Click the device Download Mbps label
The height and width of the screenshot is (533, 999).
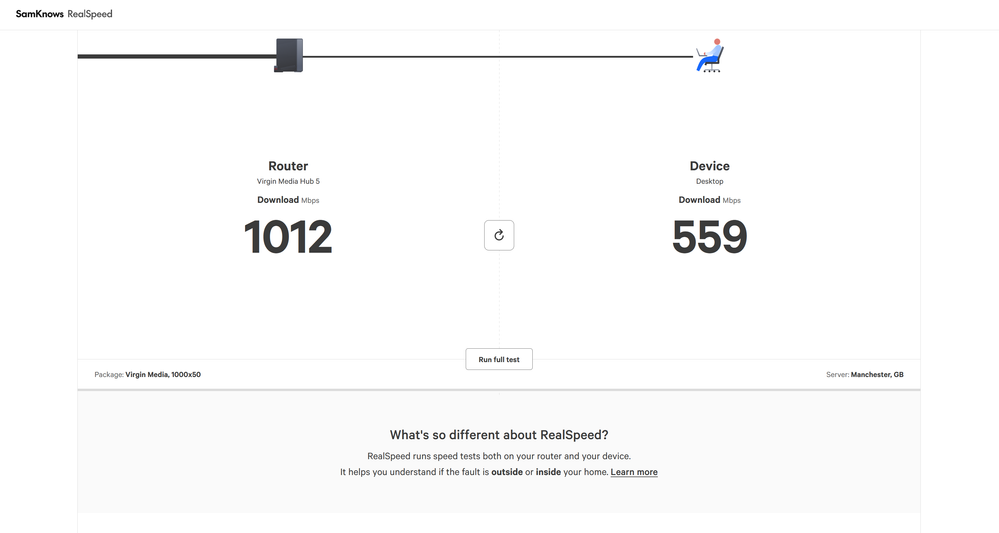[709, 200]
